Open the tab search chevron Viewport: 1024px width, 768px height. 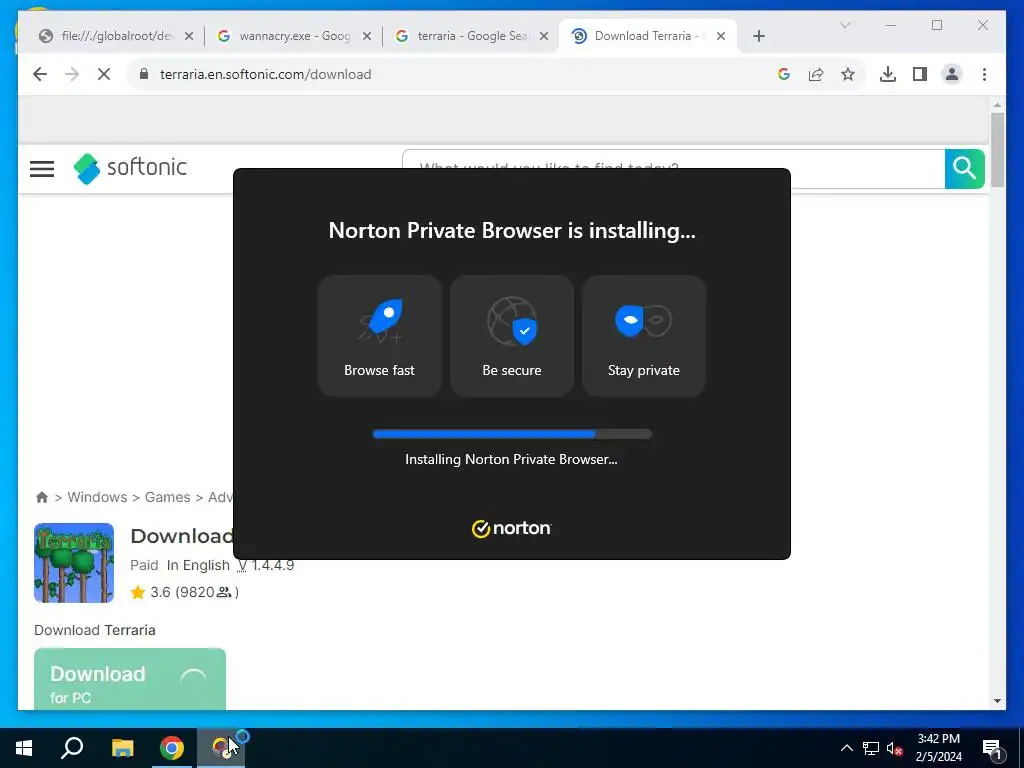[x=844, y=25]
